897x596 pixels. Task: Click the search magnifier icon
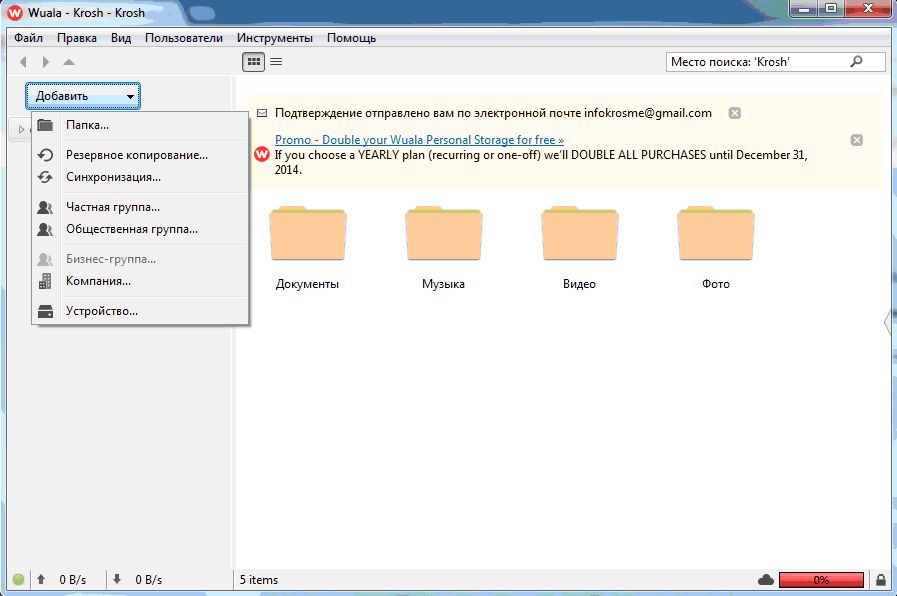[856, 61]
